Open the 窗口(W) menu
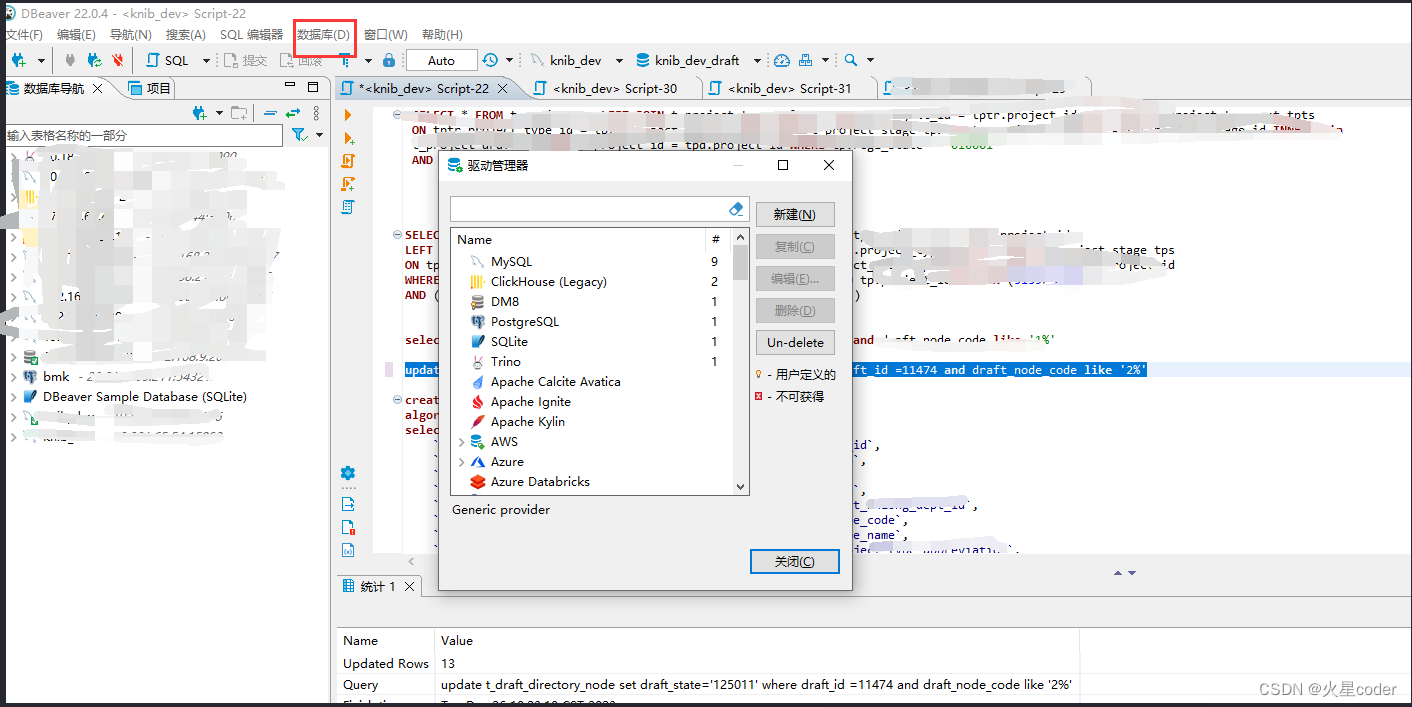The width and height of the screenshot is (1412, 707). pos(385,35)
